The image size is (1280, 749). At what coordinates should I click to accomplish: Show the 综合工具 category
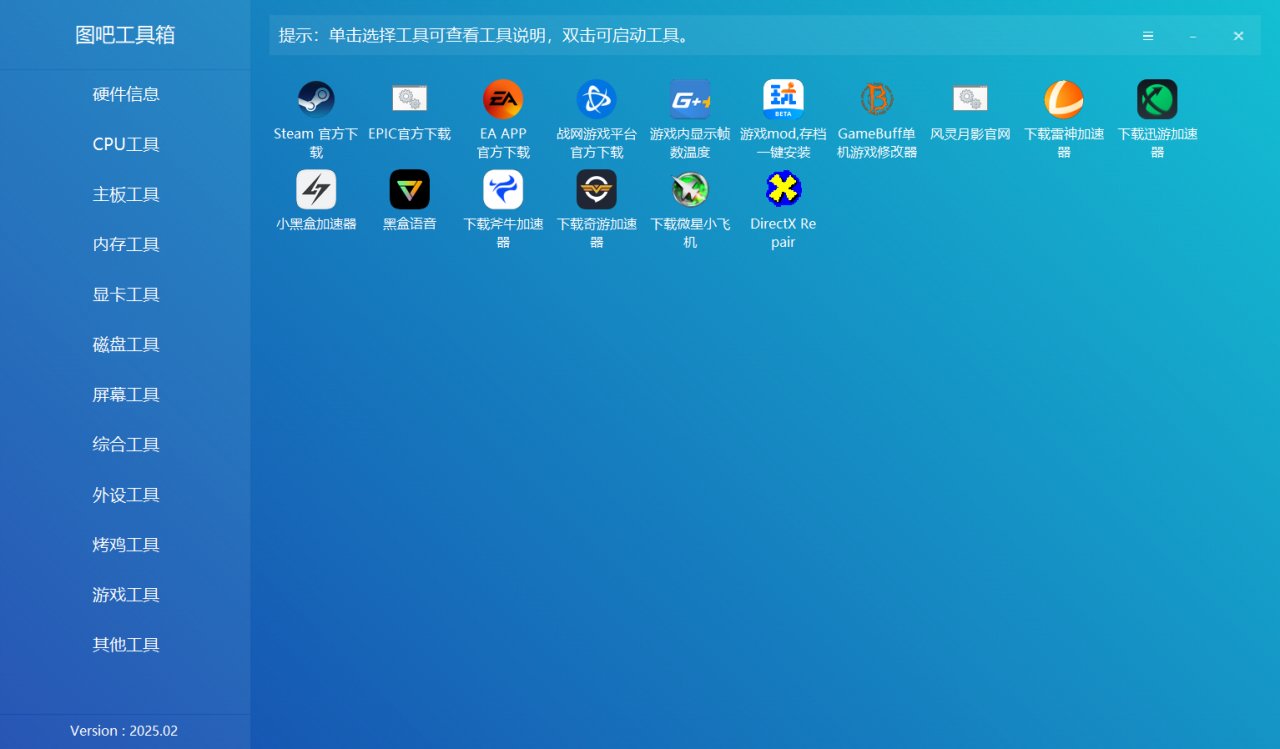point(126,444)
